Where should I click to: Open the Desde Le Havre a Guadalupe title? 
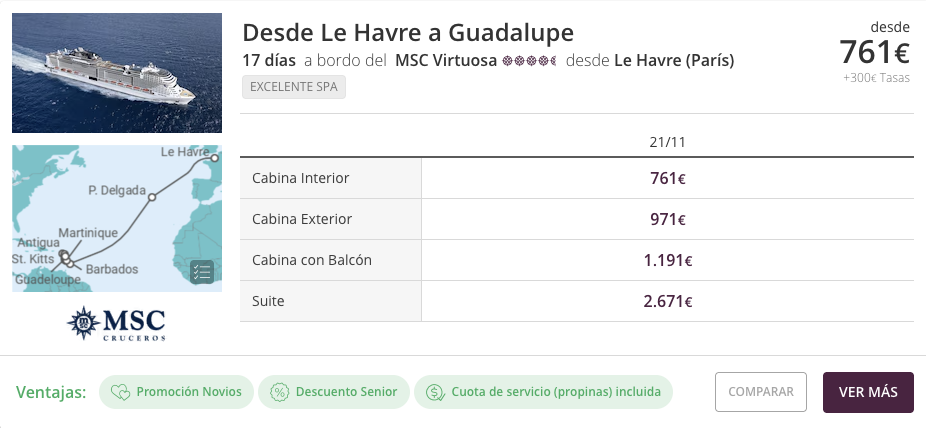(408, 32)
